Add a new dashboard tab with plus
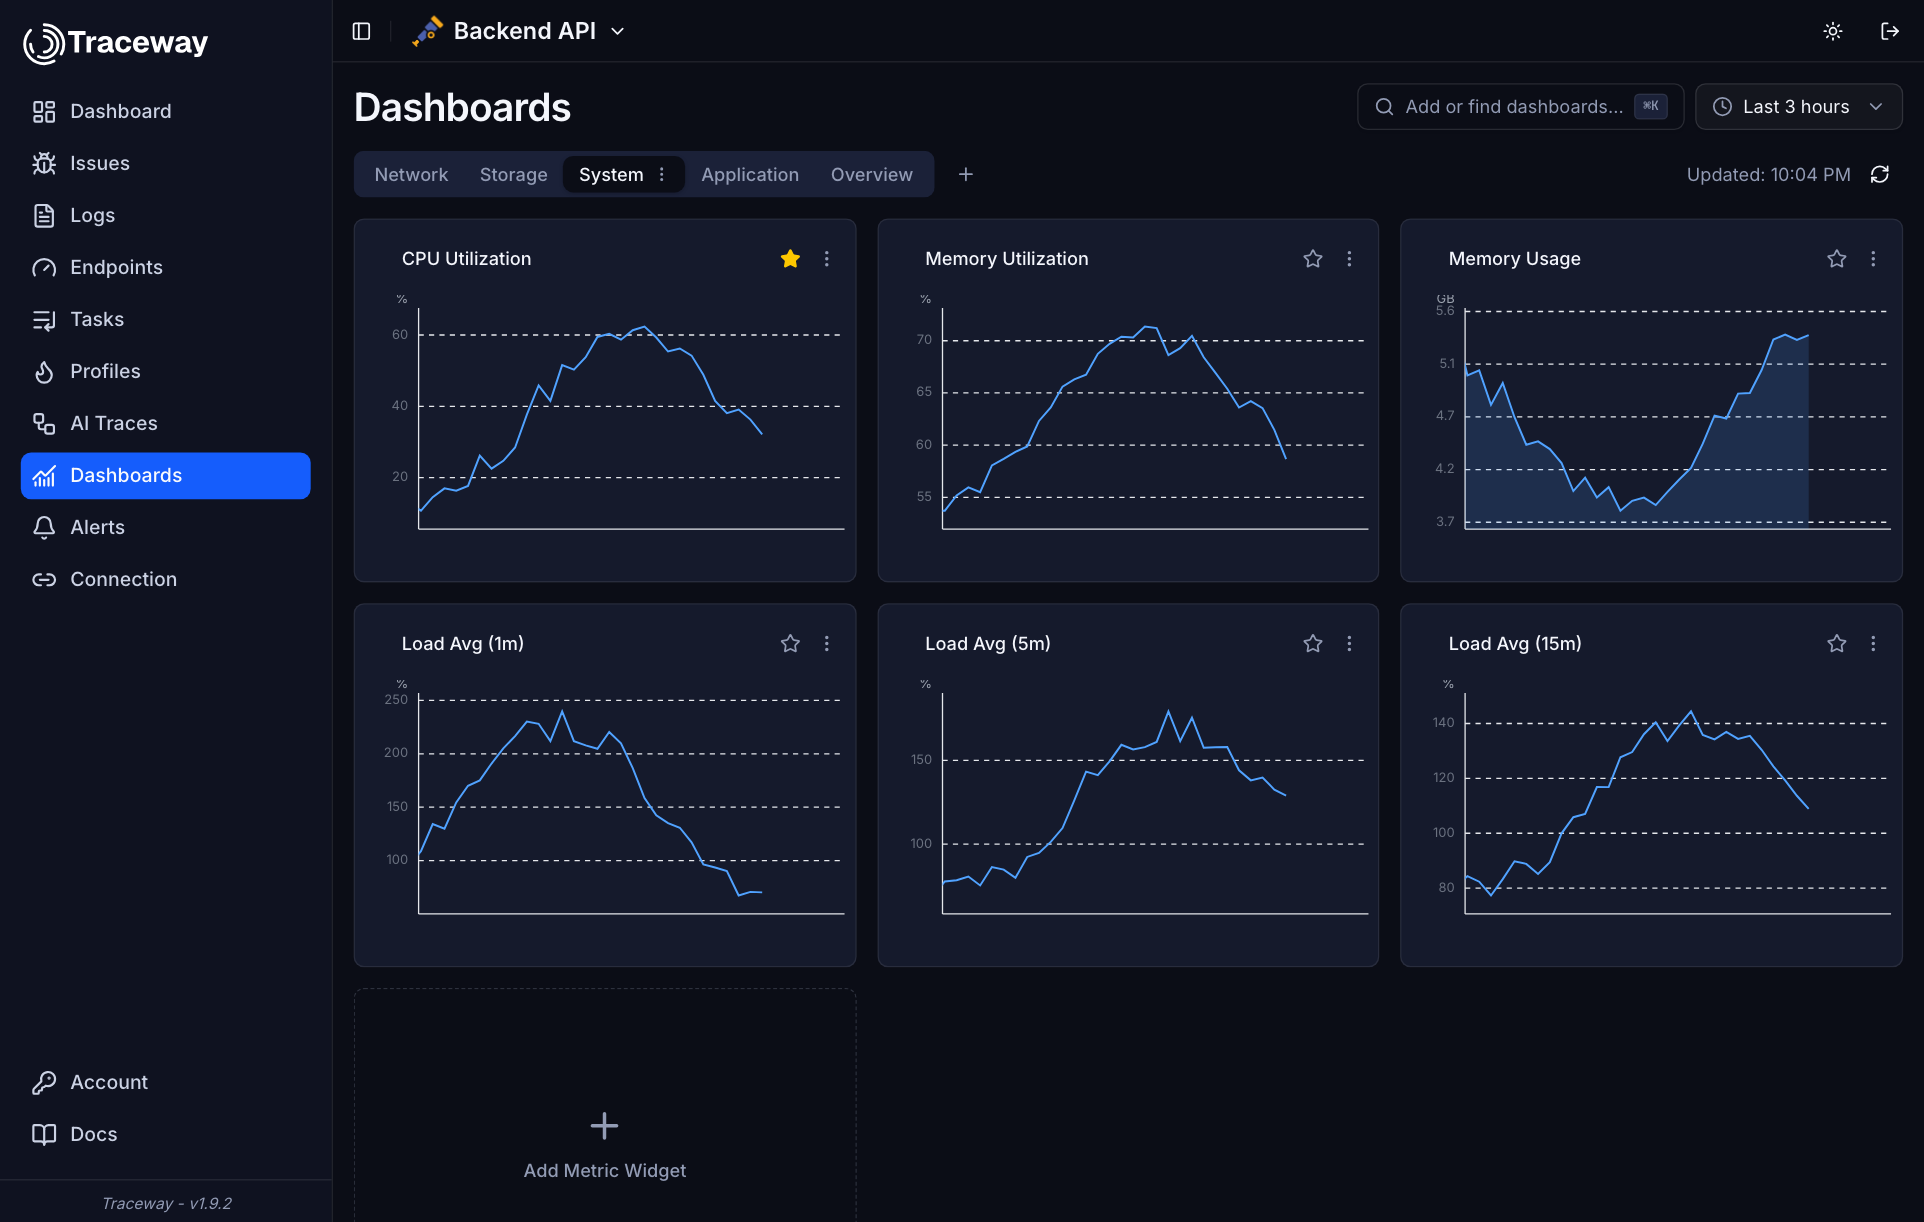This screenshot has width=1924, height=1222. 966,174
